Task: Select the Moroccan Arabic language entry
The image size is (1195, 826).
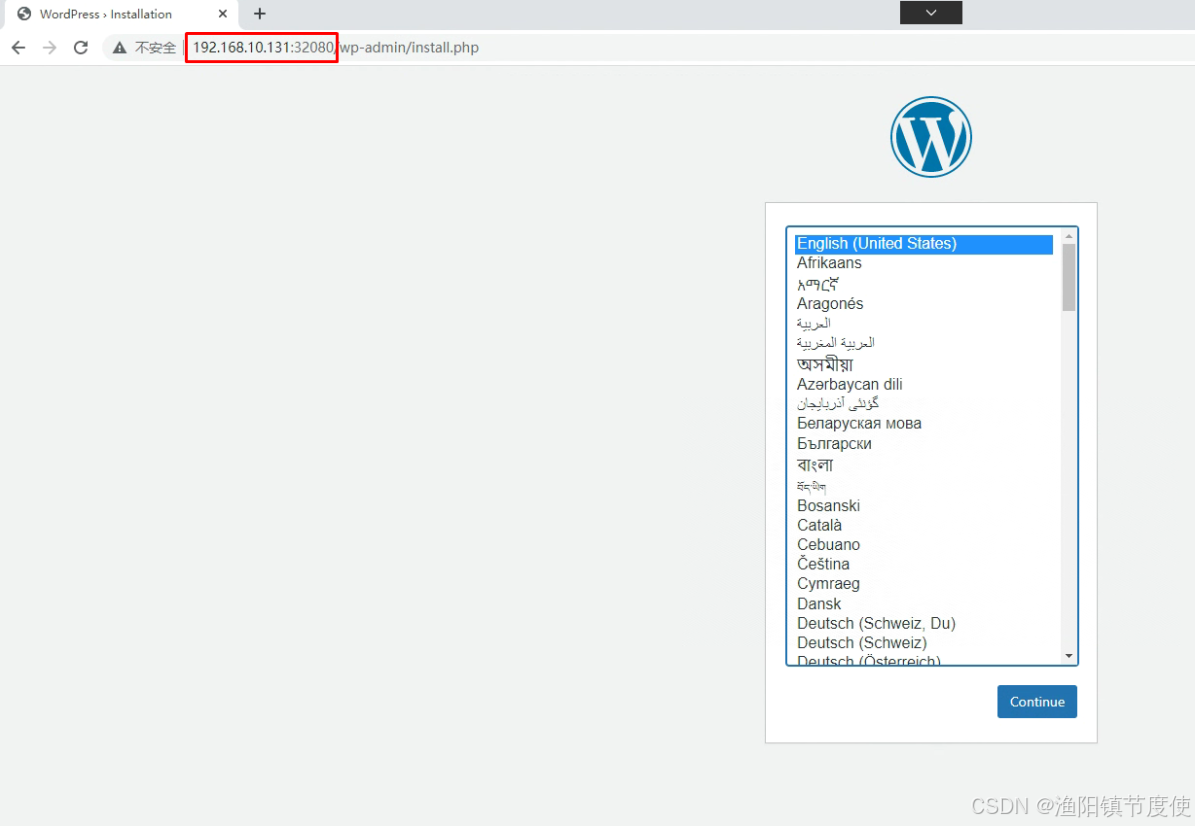Action: coord(924,343)
